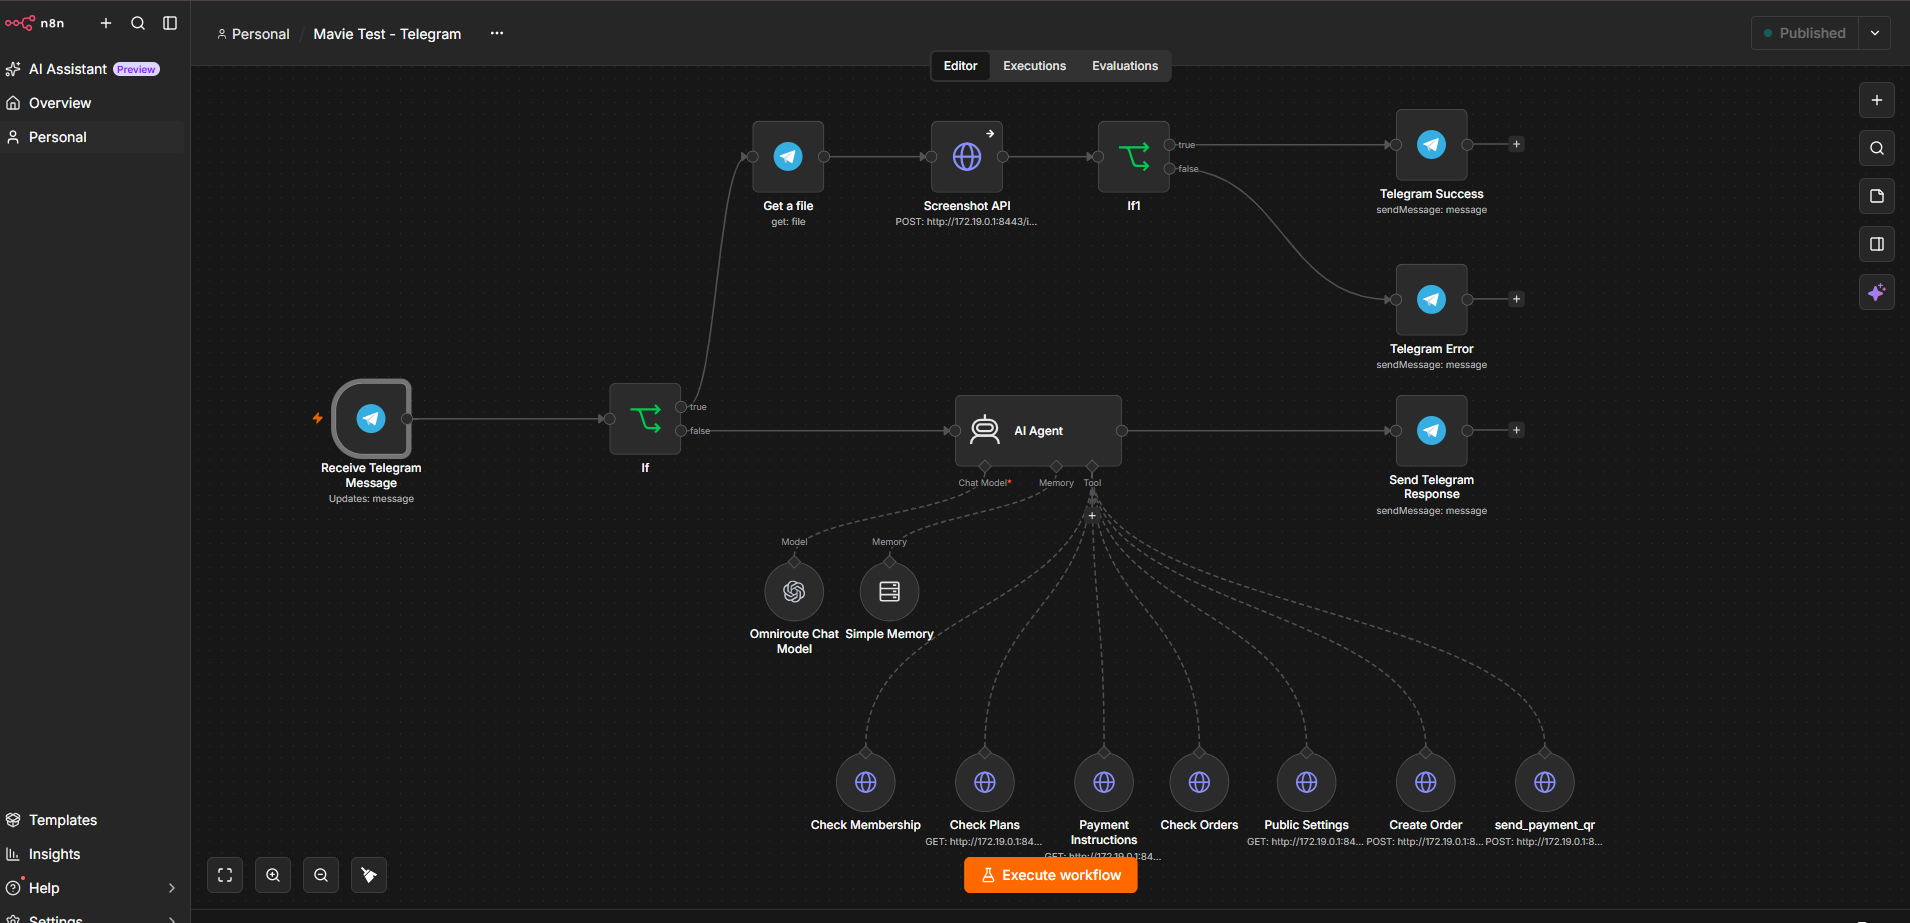1910x923 pixels.
Task: Click the Execute workflow button
Action: pos(1050,875)
